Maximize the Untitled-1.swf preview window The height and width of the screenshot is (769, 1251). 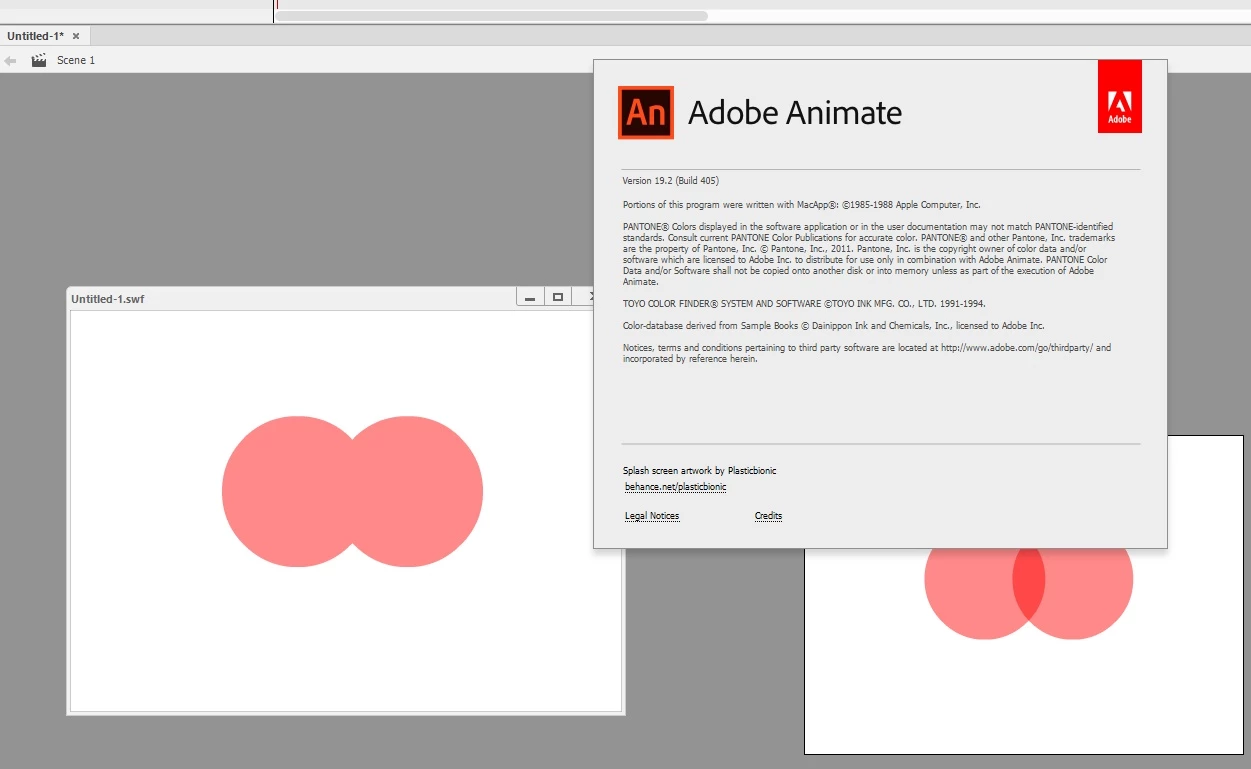(x=558, y=297)
